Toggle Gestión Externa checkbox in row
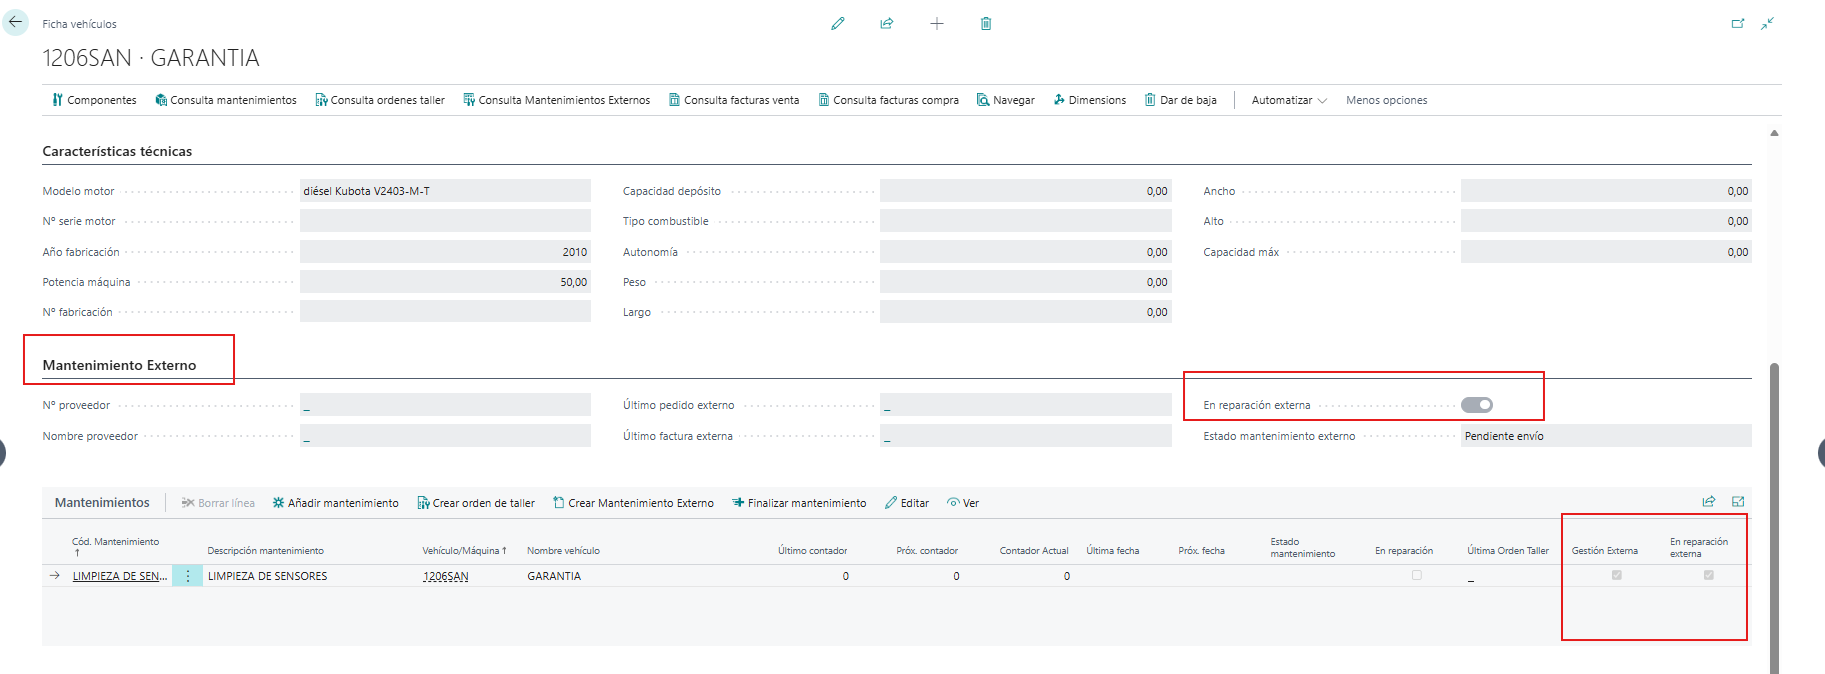1825x674 pixels. 1616,575
